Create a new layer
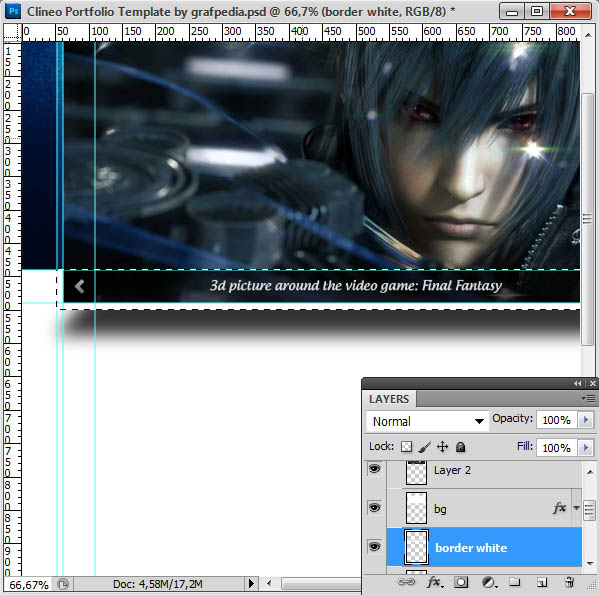This screenshot has height=595, width=599. tap(542, 582)
